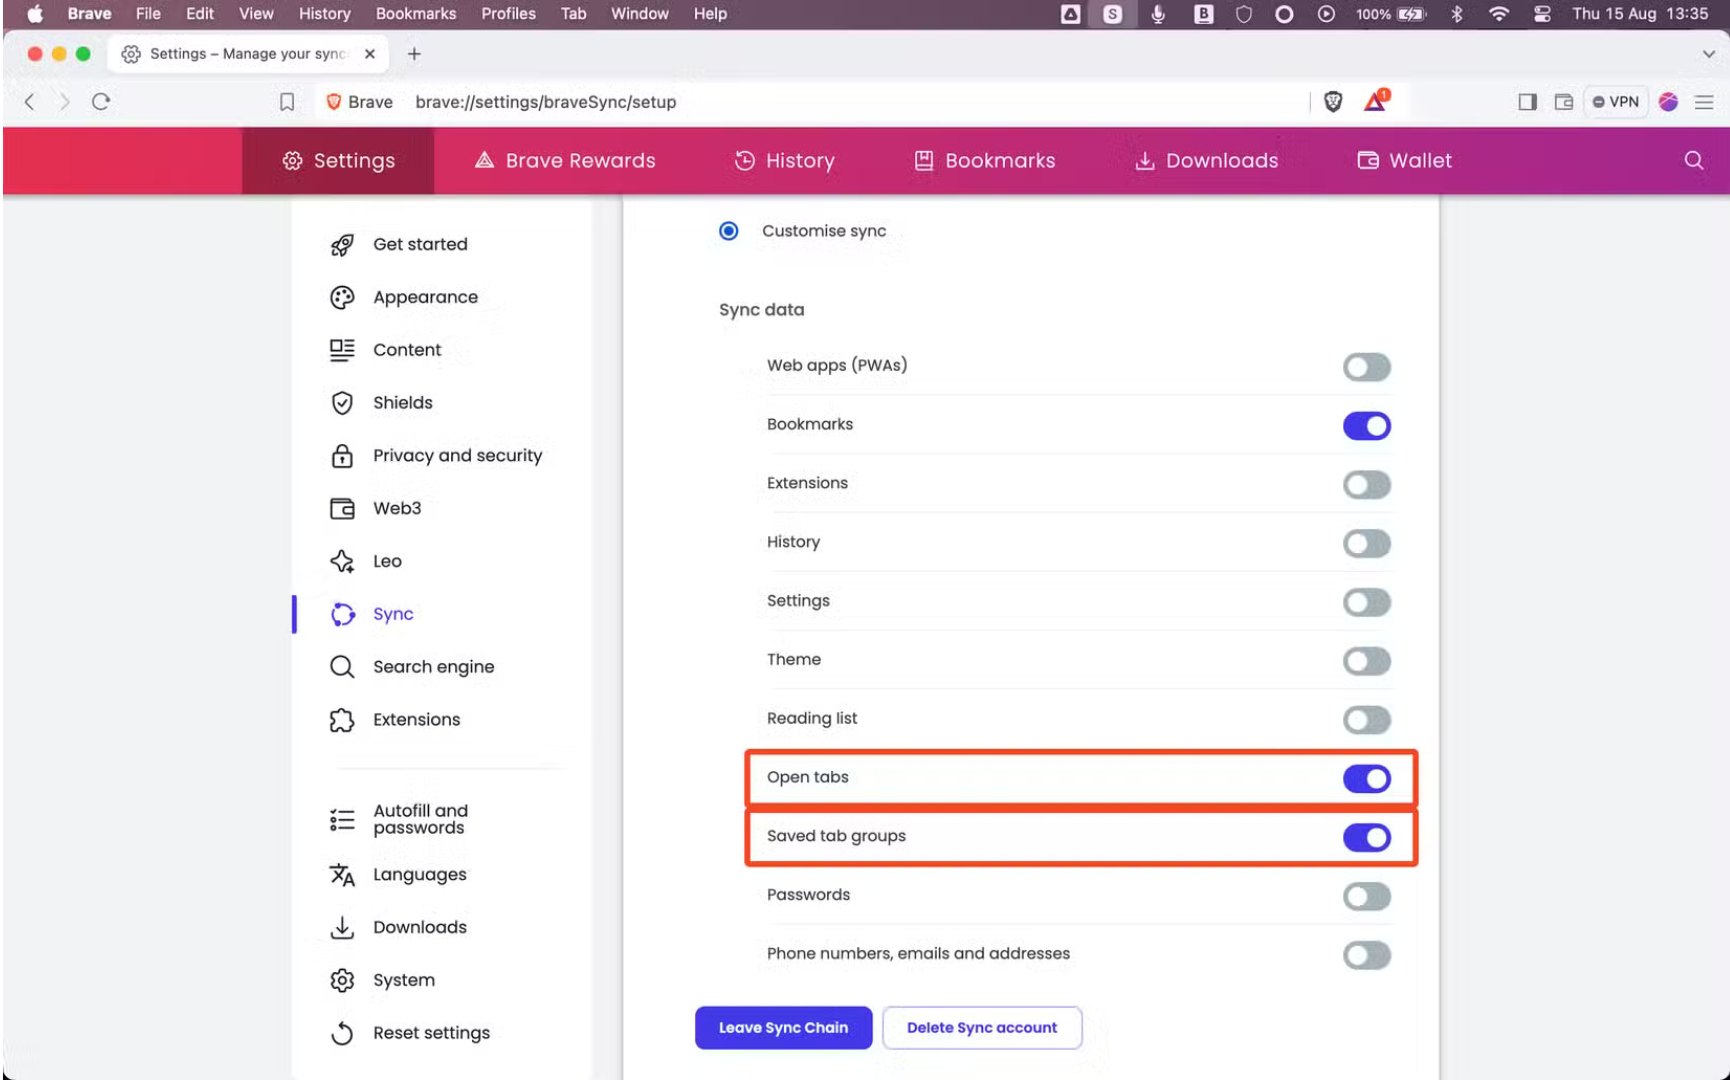Screen dimensions: 1730x1080
Task: Click the search icon in settings header
Action: point(1693,161)
